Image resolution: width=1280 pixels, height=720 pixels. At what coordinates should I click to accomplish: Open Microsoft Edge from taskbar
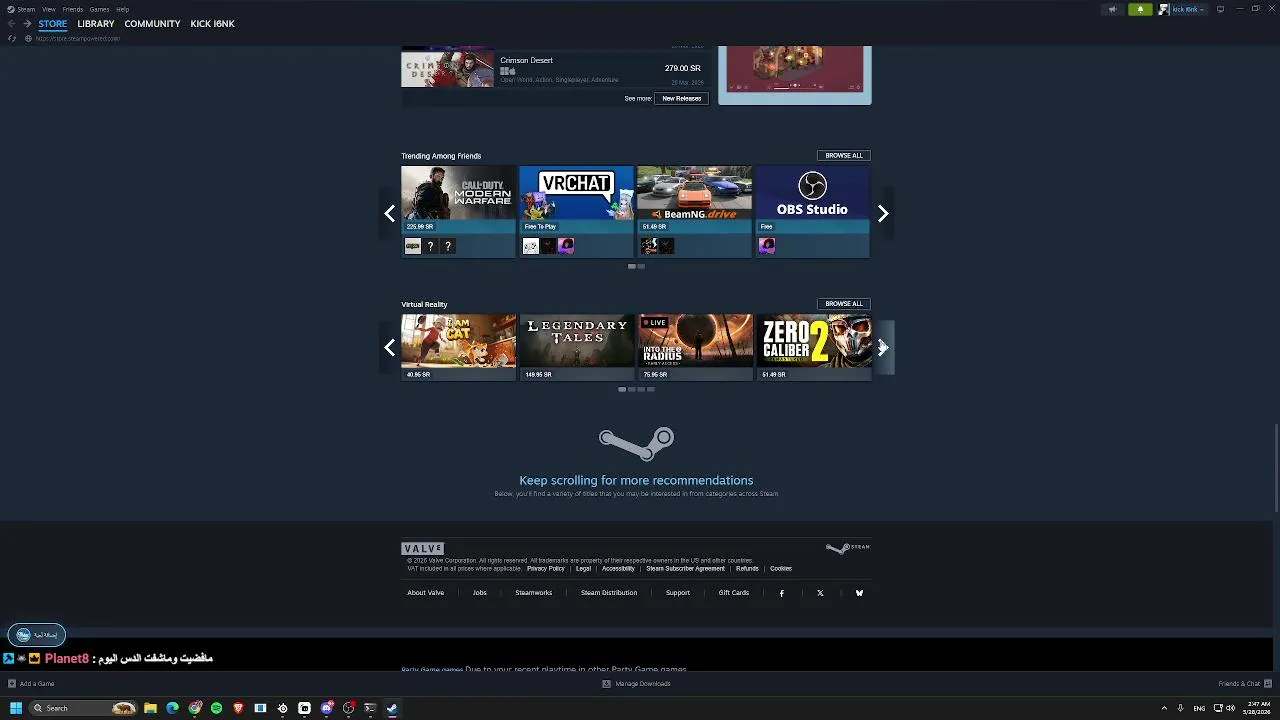coord(172,708)
